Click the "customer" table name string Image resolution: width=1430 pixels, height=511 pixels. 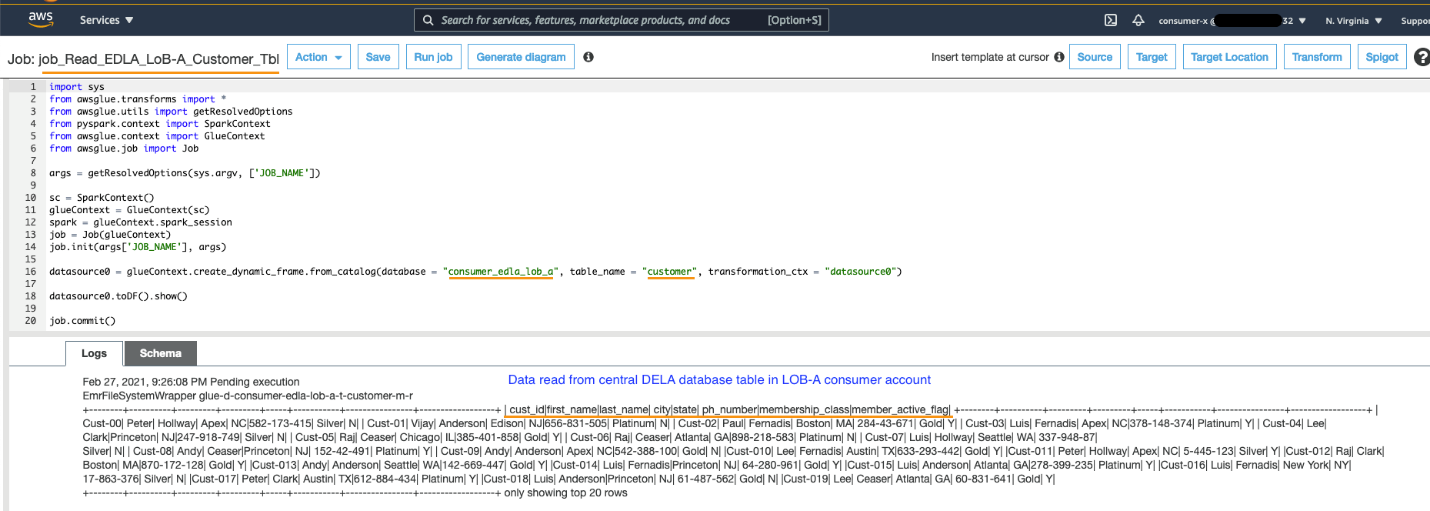670,272
